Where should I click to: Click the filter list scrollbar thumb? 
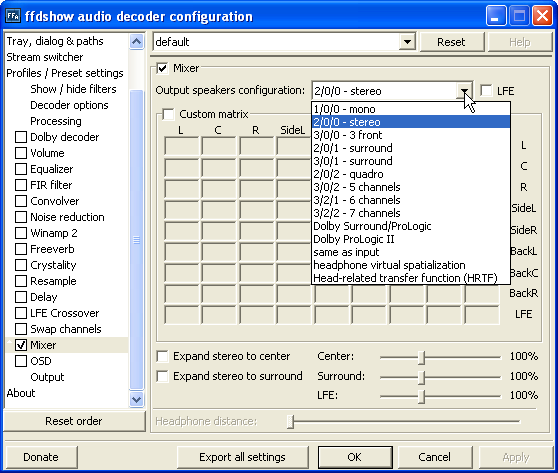coord(137,240)
